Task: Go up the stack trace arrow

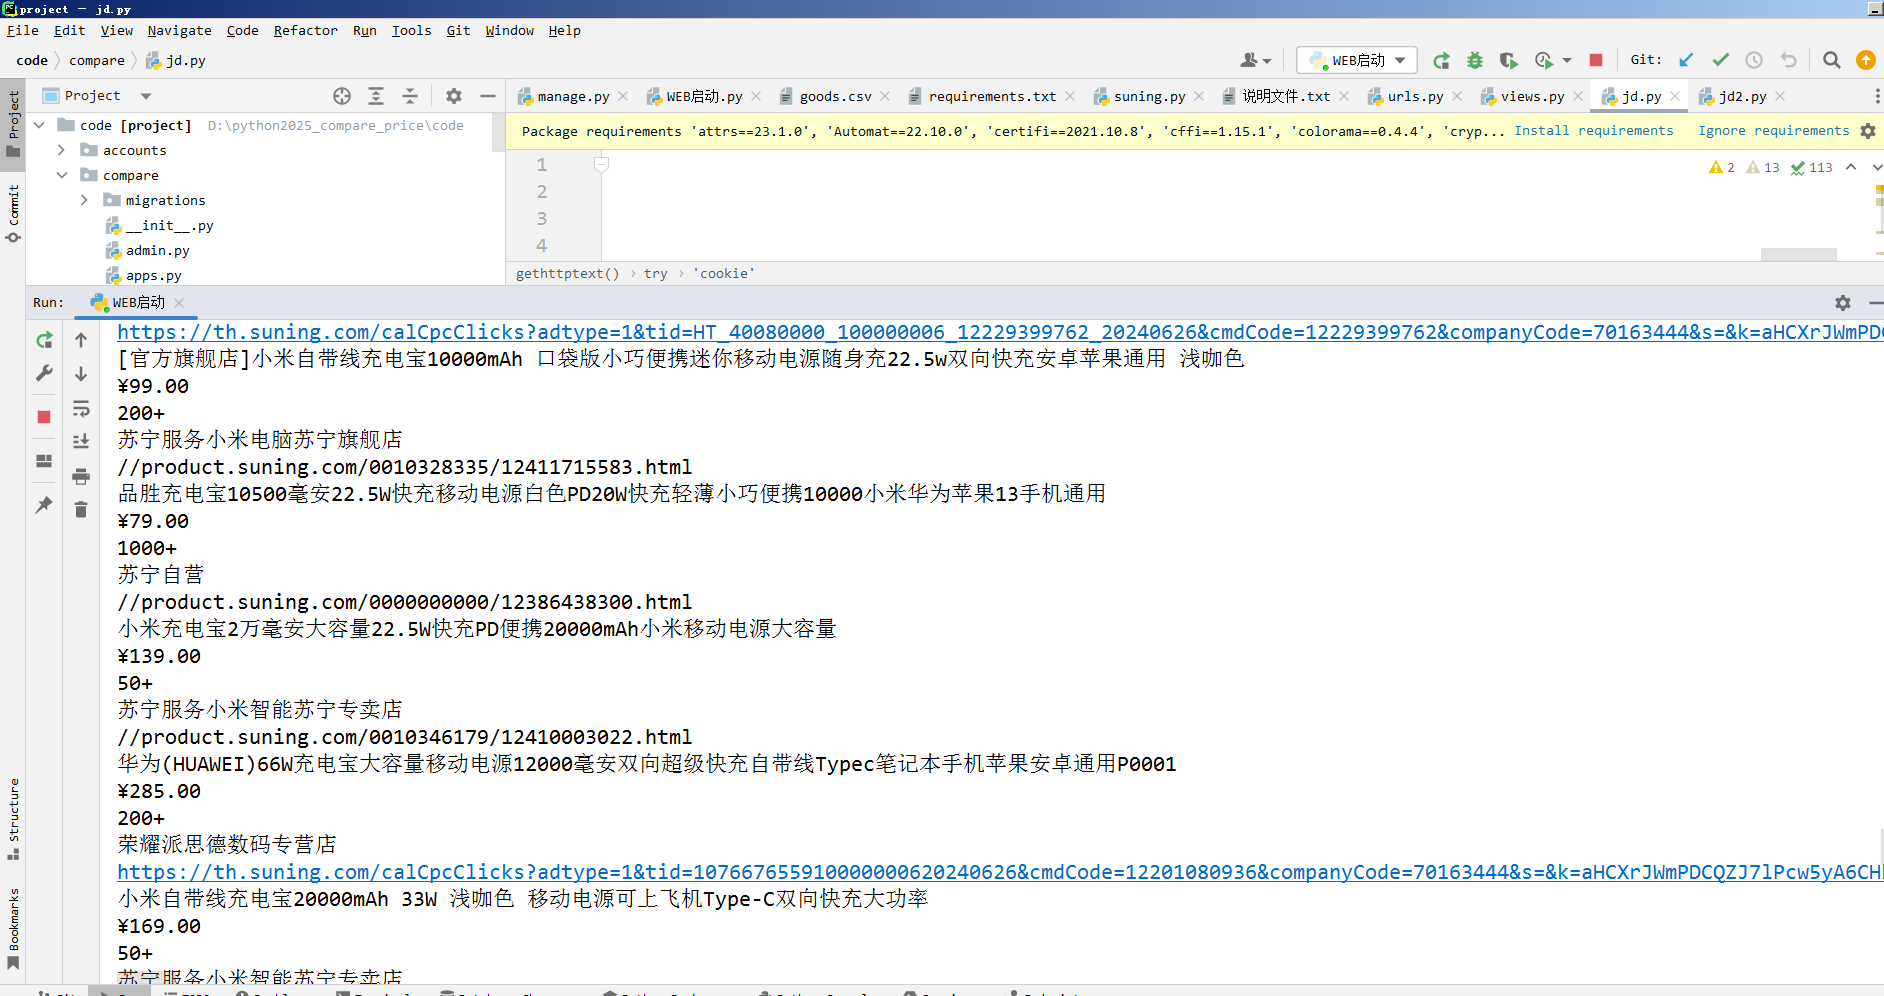Action: 81,340
